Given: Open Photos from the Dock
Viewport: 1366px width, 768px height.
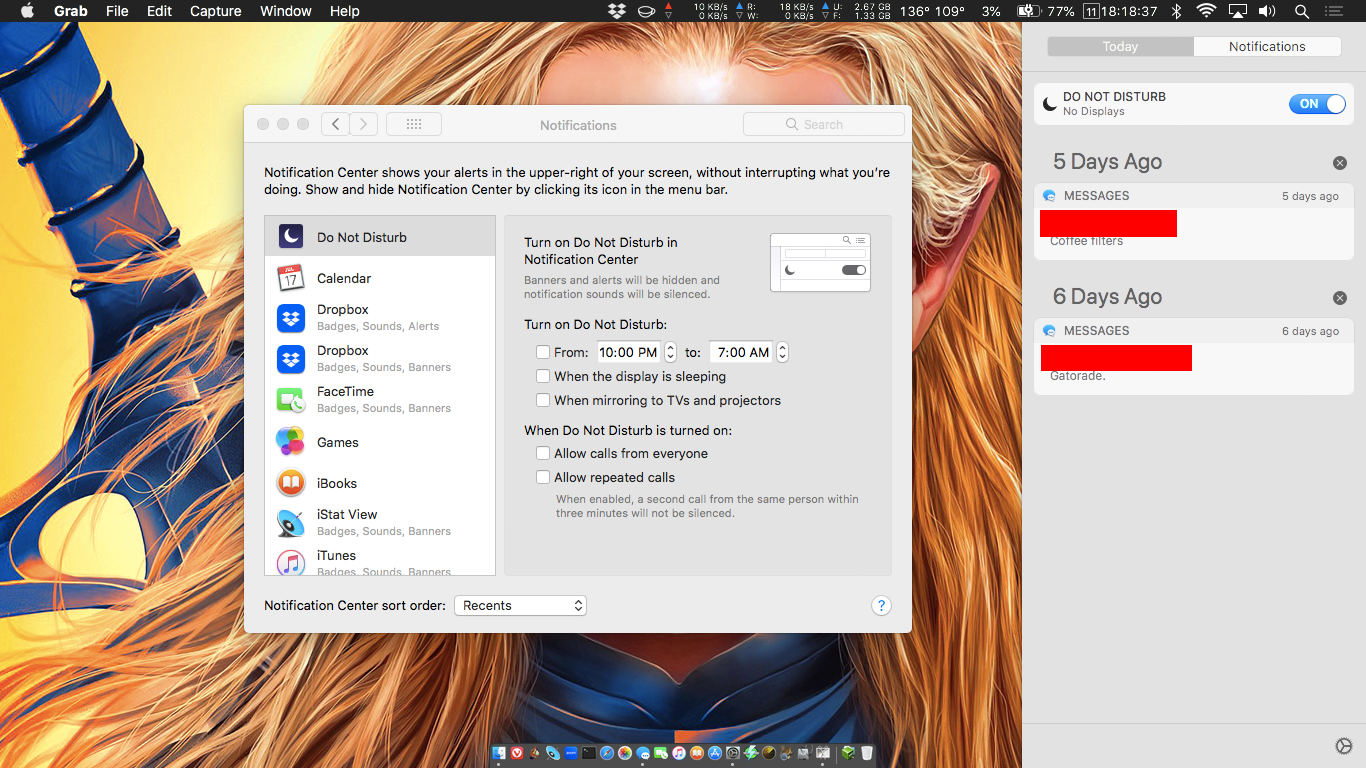Looking at the screenshot, I should coord(625,752).
